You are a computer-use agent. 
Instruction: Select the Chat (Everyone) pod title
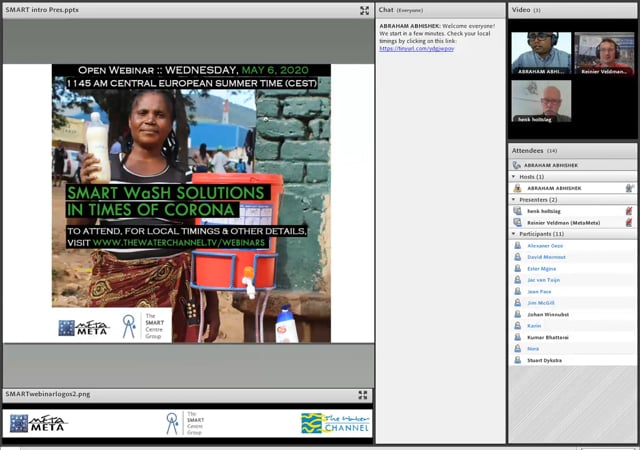400,10
